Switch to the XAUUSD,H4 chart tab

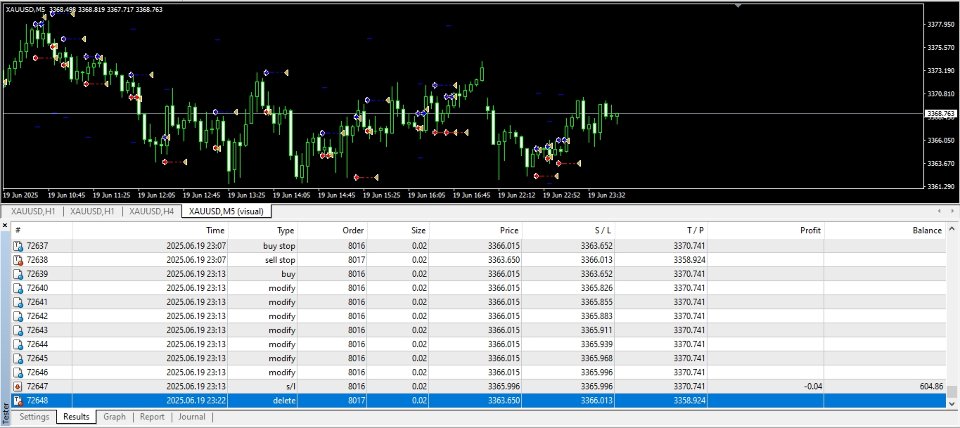(152, 211)
